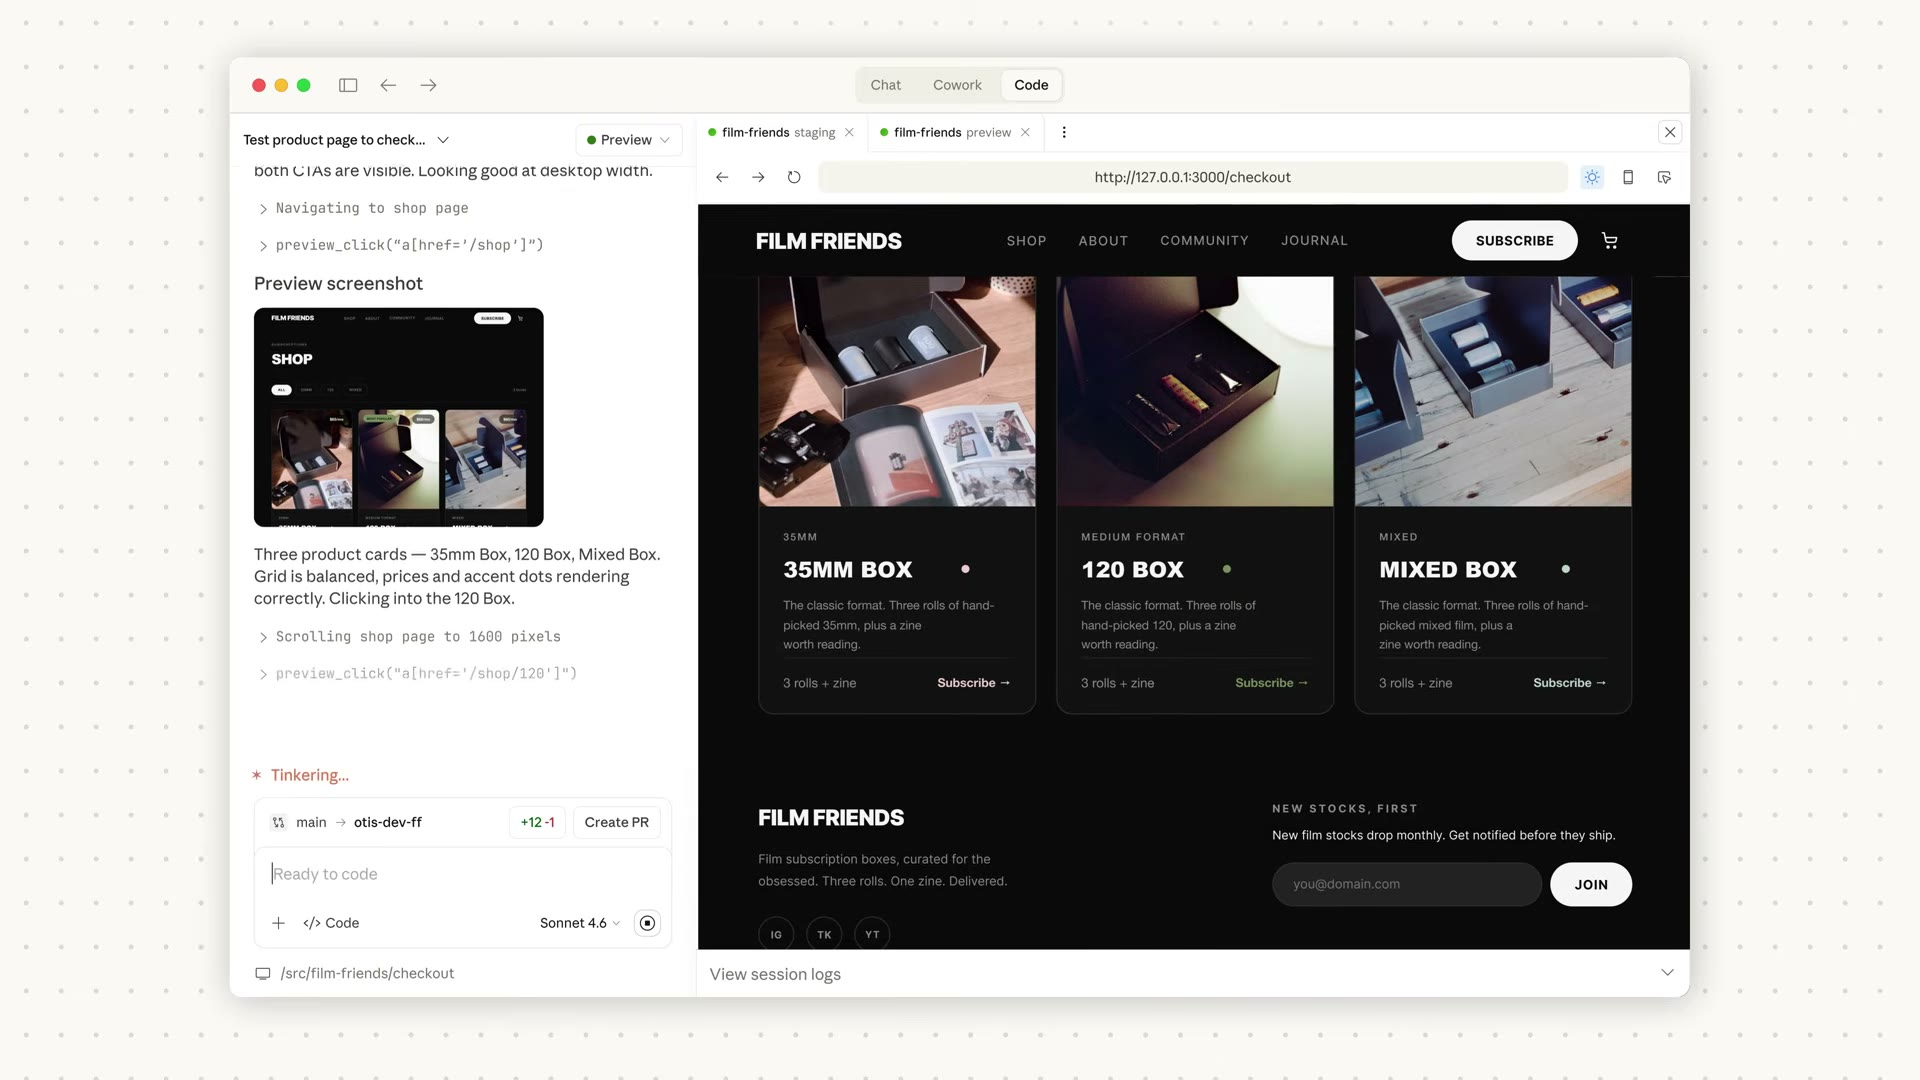Open the preview tabs three-dot menu
This screenshot has width=1920, height=1080.
click(x=1064, y=132)
